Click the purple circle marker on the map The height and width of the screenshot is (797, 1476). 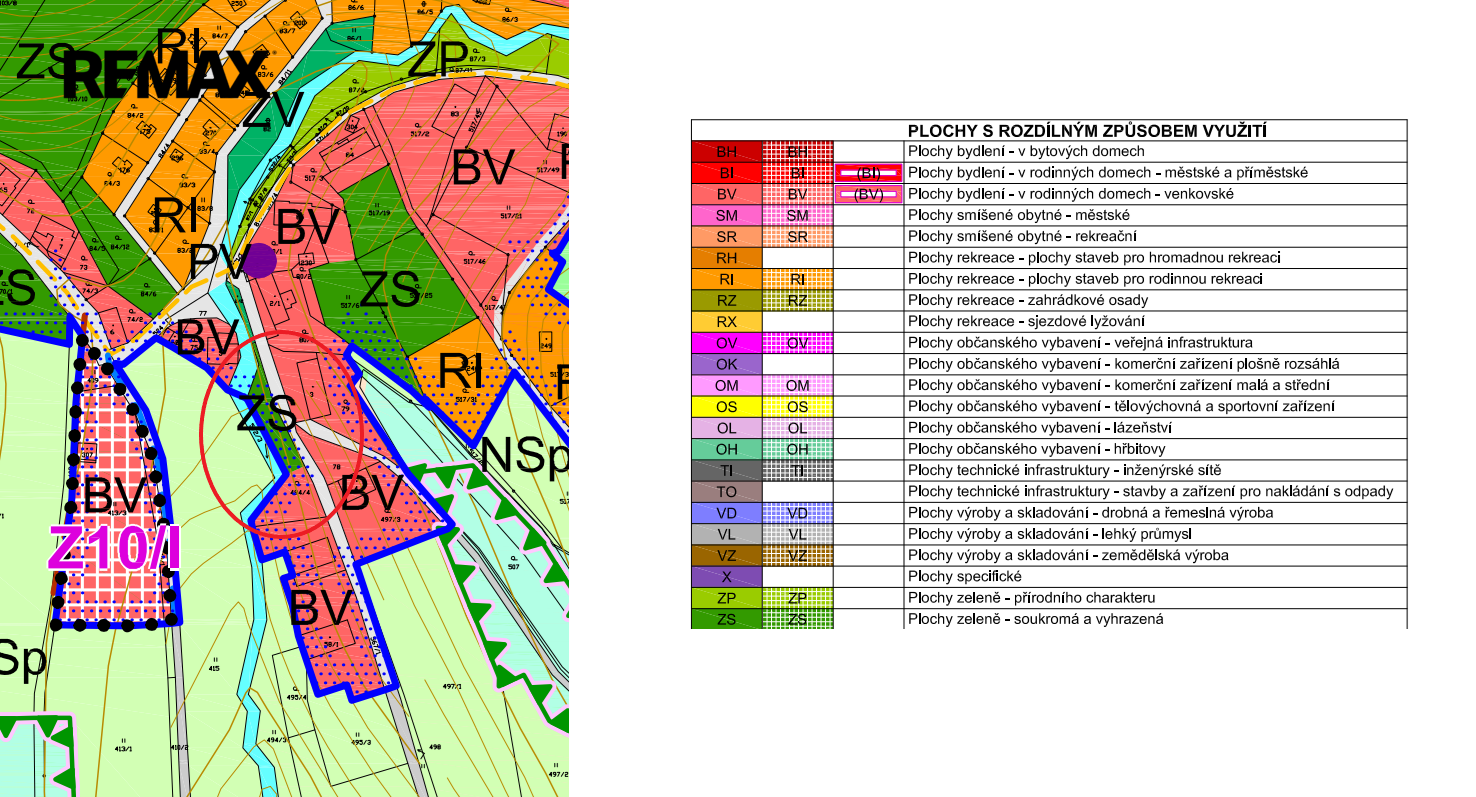click(261, 260)
